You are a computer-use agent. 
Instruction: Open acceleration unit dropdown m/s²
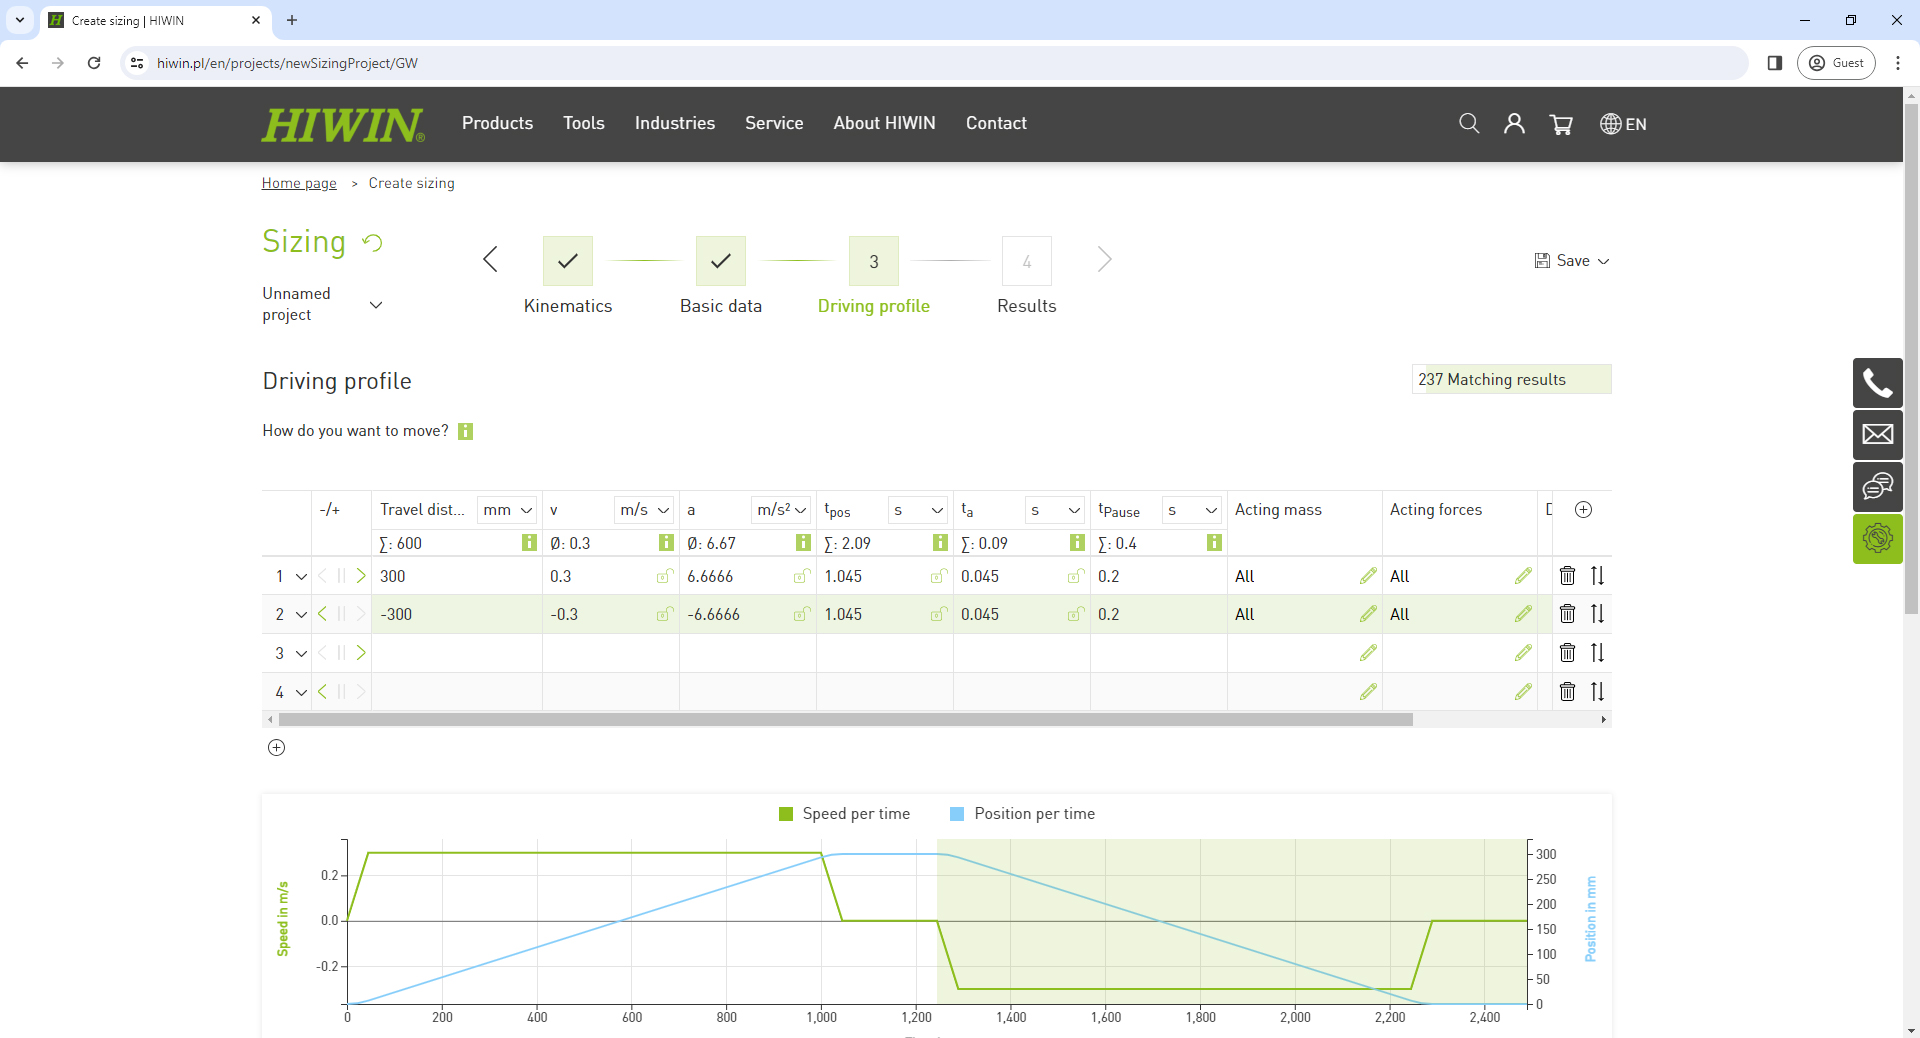781,510
